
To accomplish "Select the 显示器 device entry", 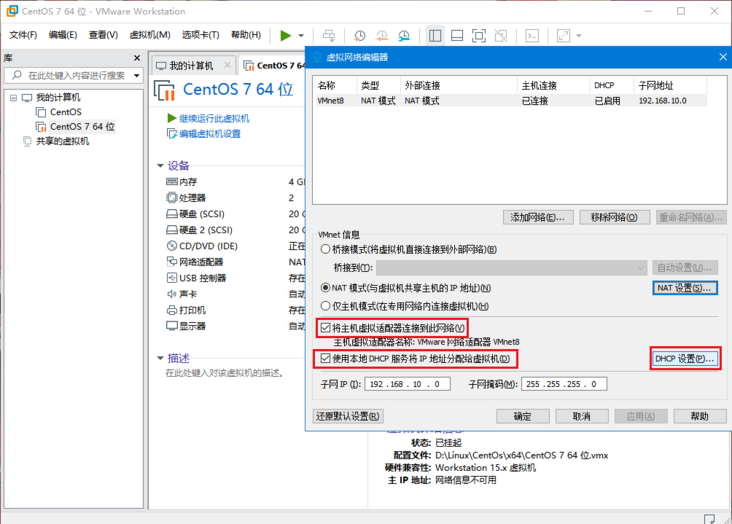I will click(192, 326).
